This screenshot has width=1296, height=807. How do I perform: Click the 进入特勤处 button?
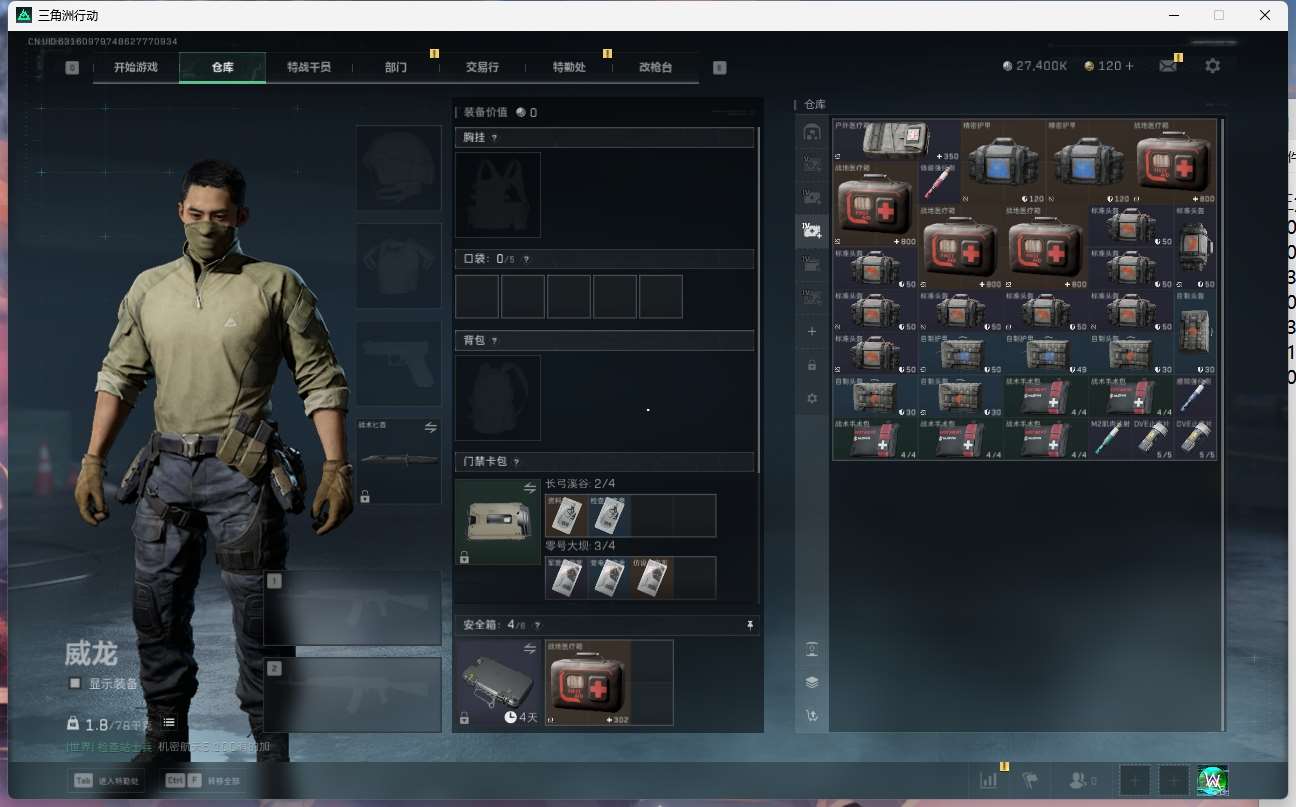[107, 780]
